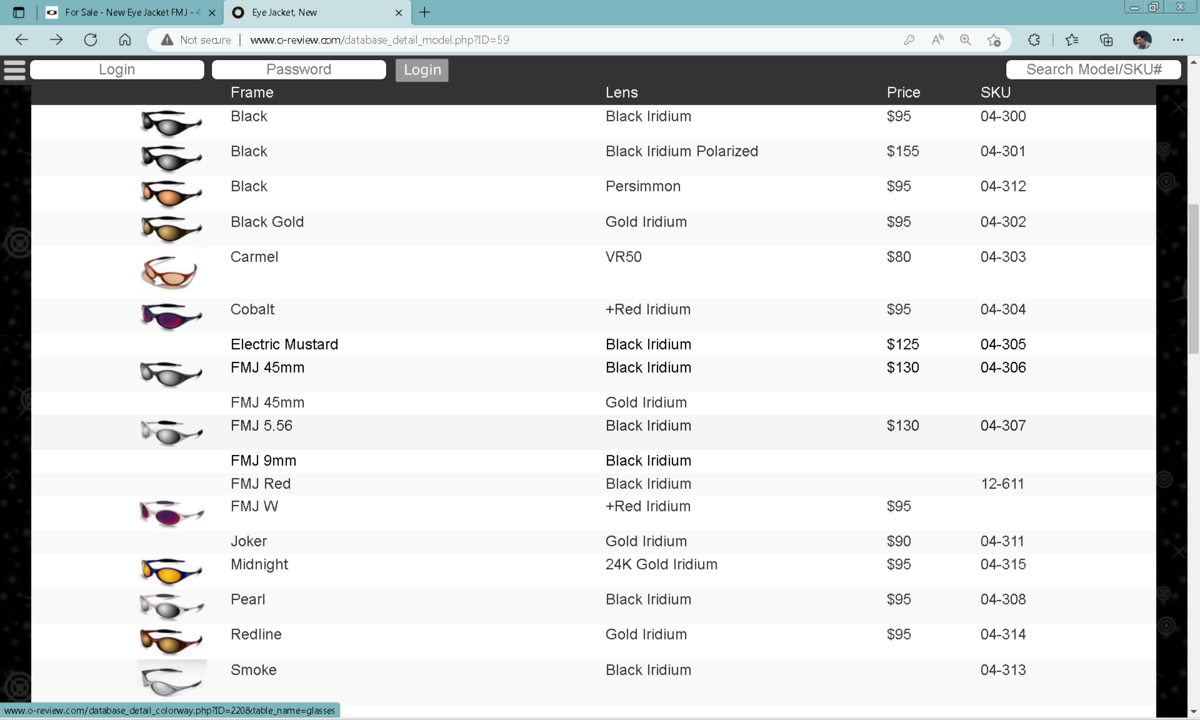Image resolution: width=1200 pixels, height=720 pixels.
Task: Refresh the current page
Action: (x=90, y=40)
